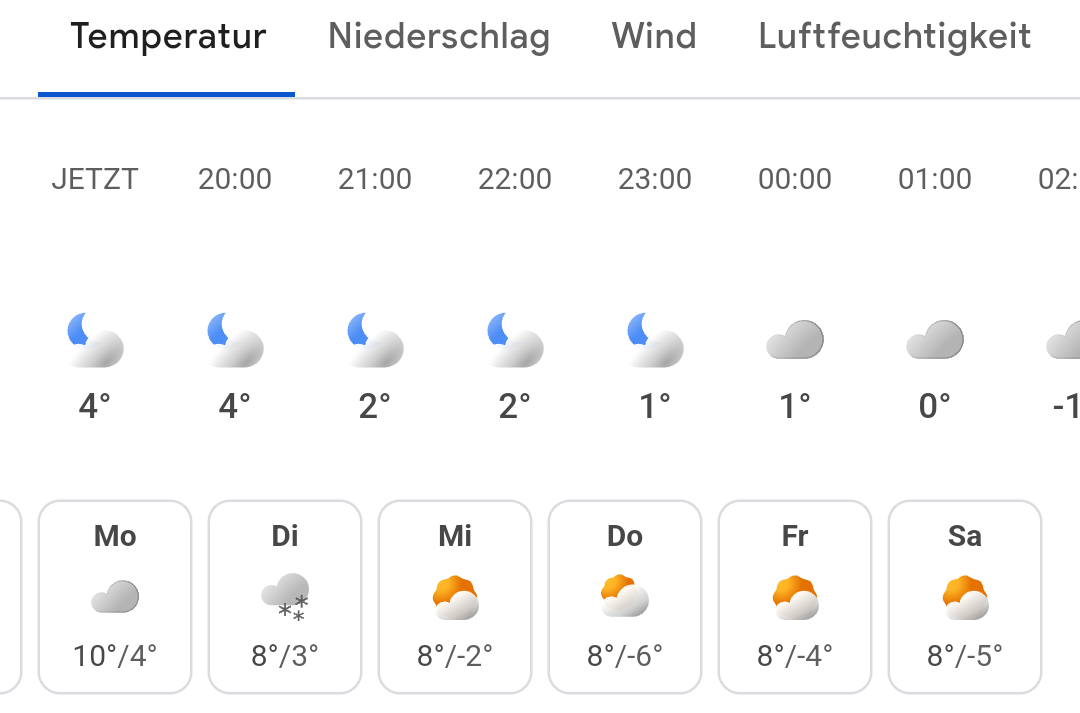The image size is (1080, 713).
Task: Switch to the Niederschlag tab
Action: tap(439, 37)
